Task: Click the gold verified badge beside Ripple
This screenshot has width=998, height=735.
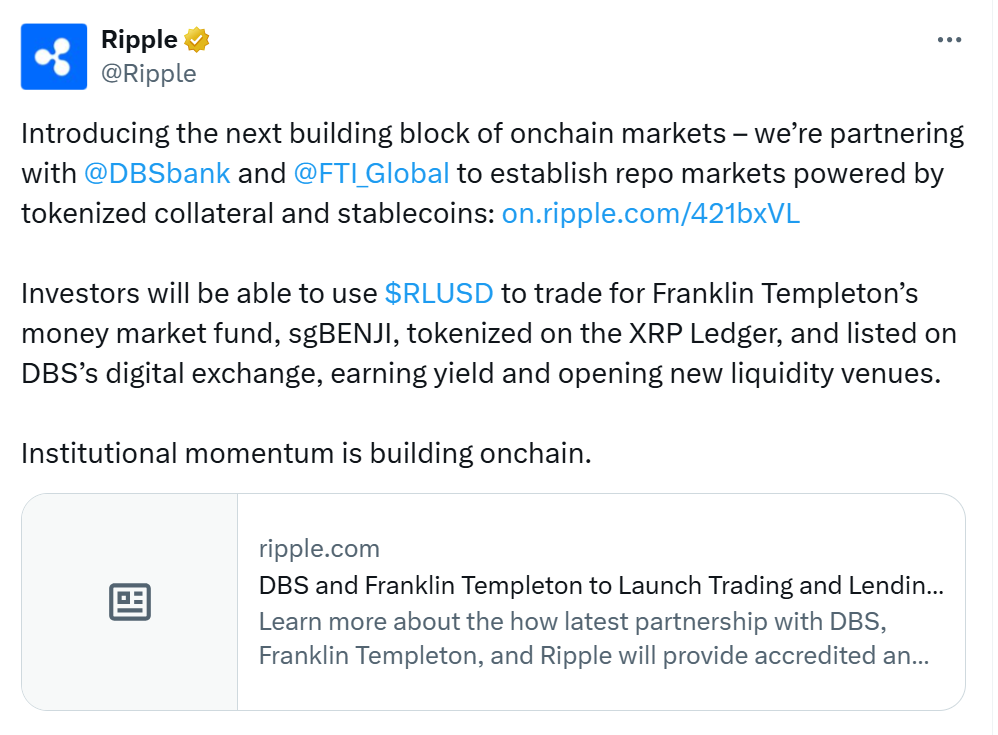Action: [x=197, y=40]
